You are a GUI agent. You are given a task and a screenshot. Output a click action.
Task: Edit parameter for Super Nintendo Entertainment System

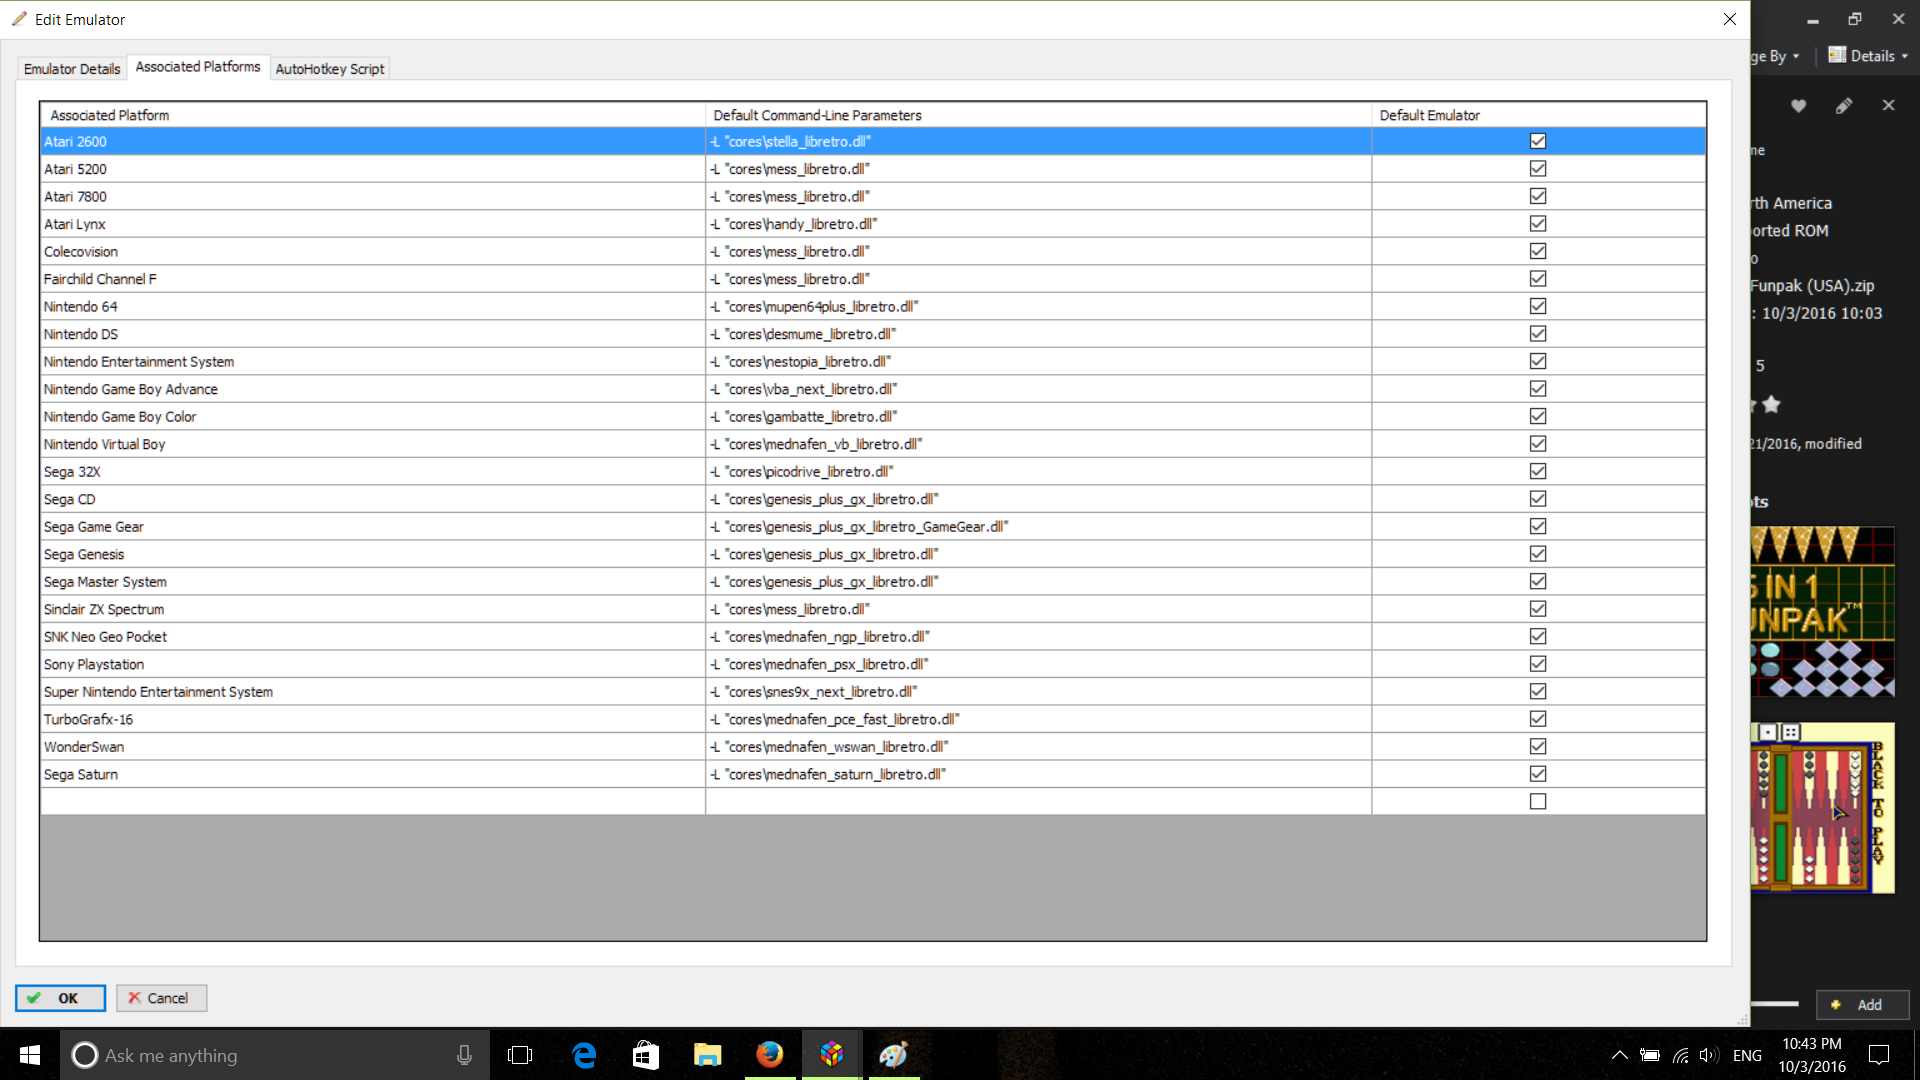point(1038,691)
